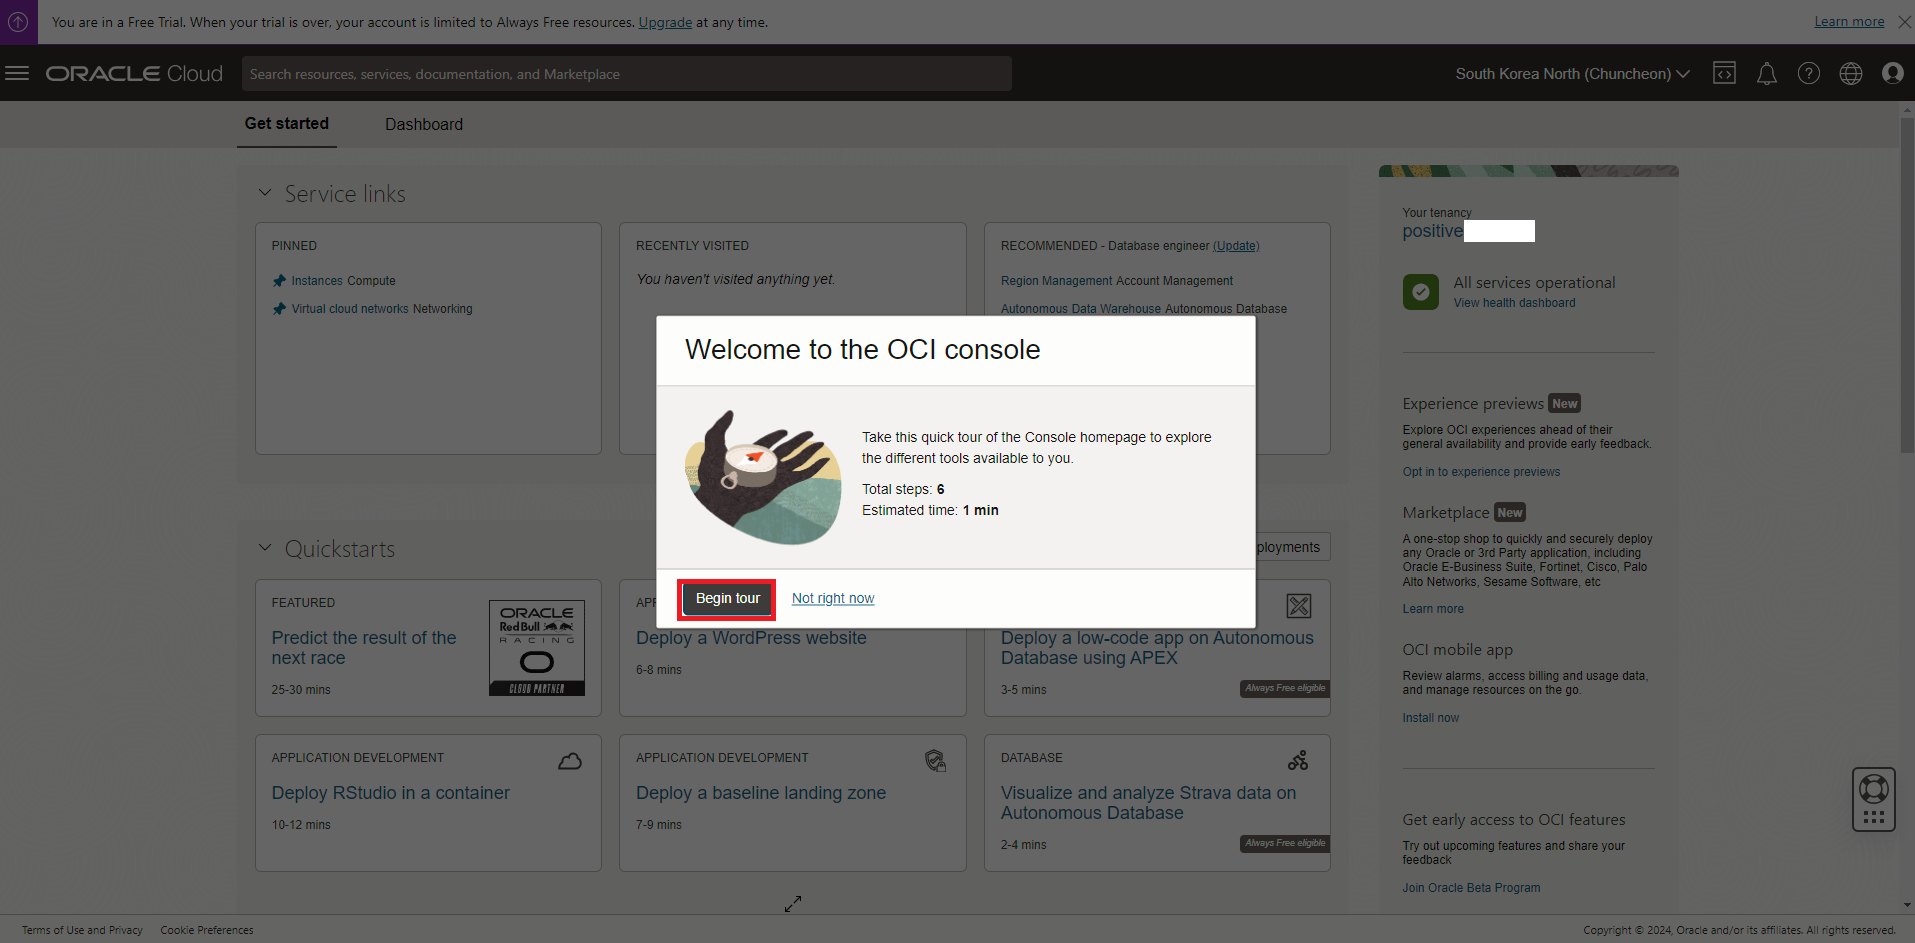1915x943 pixels.
Task: Click the tenancy name positive
Action: click(1432, 231)
